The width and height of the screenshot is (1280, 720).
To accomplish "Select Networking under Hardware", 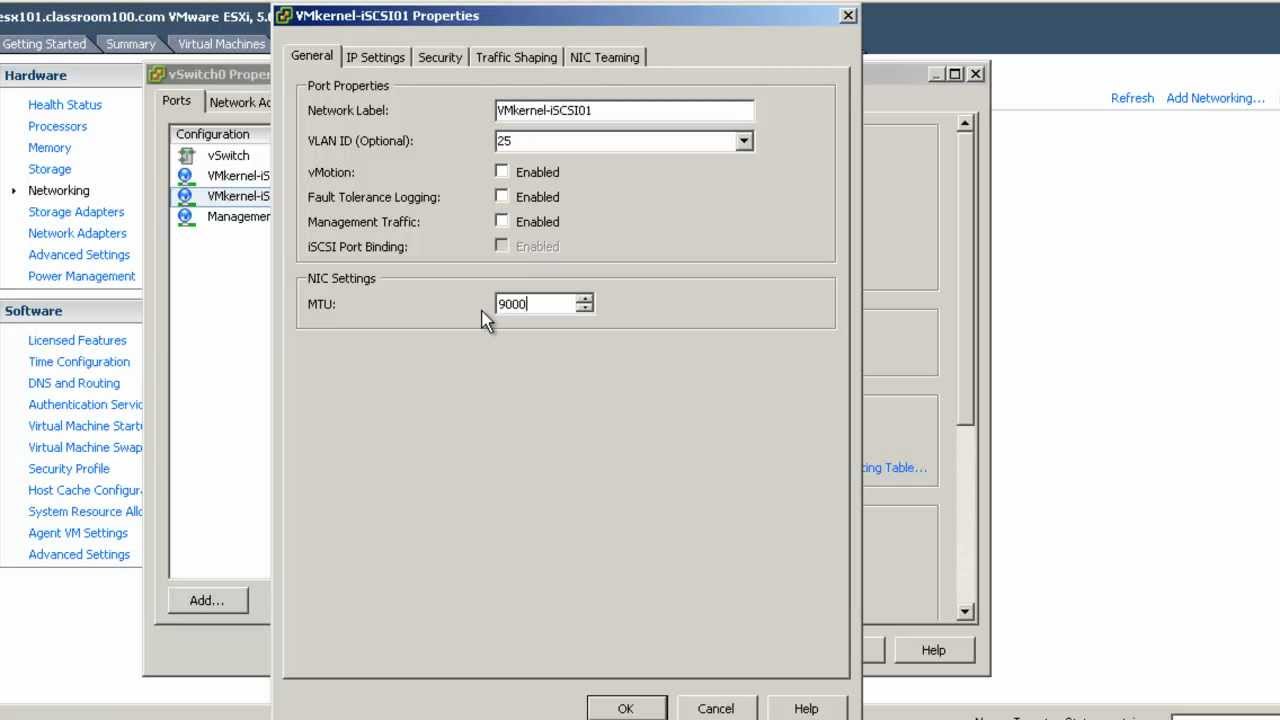I will [59, 190].
